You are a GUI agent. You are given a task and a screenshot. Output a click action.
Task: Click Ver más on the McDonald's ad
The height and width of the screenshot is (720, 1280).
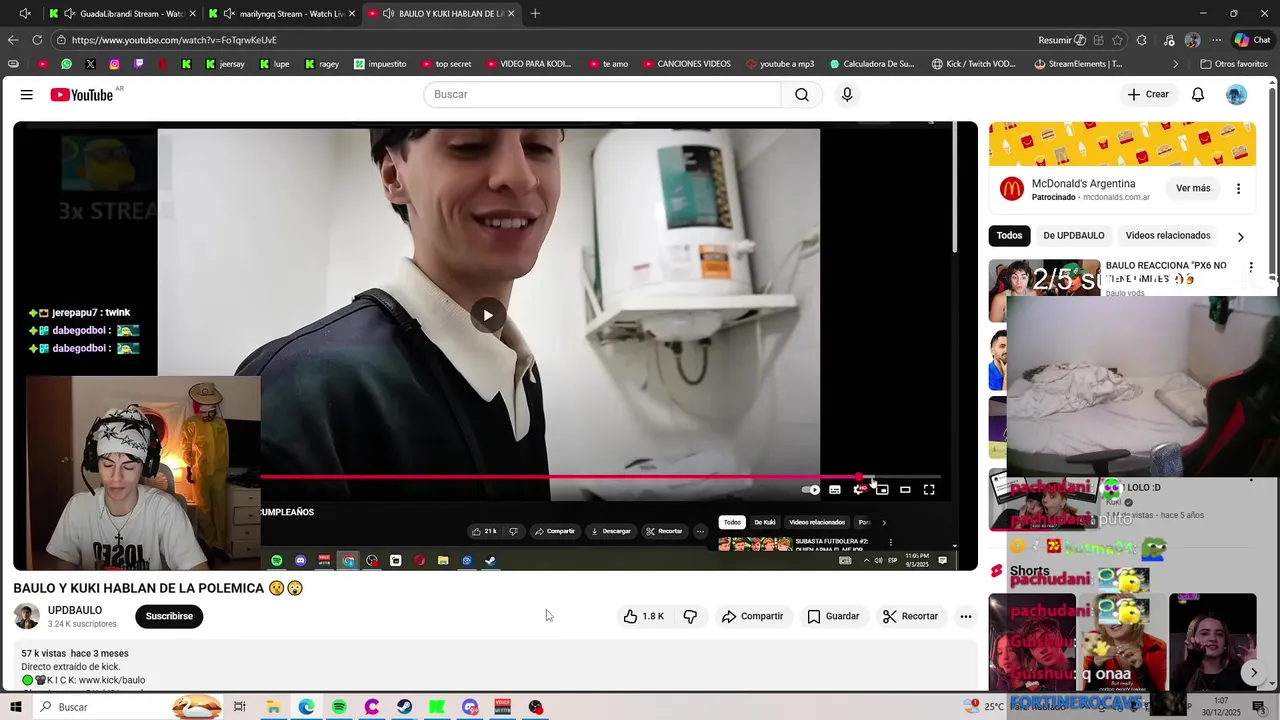point(1193,188)
